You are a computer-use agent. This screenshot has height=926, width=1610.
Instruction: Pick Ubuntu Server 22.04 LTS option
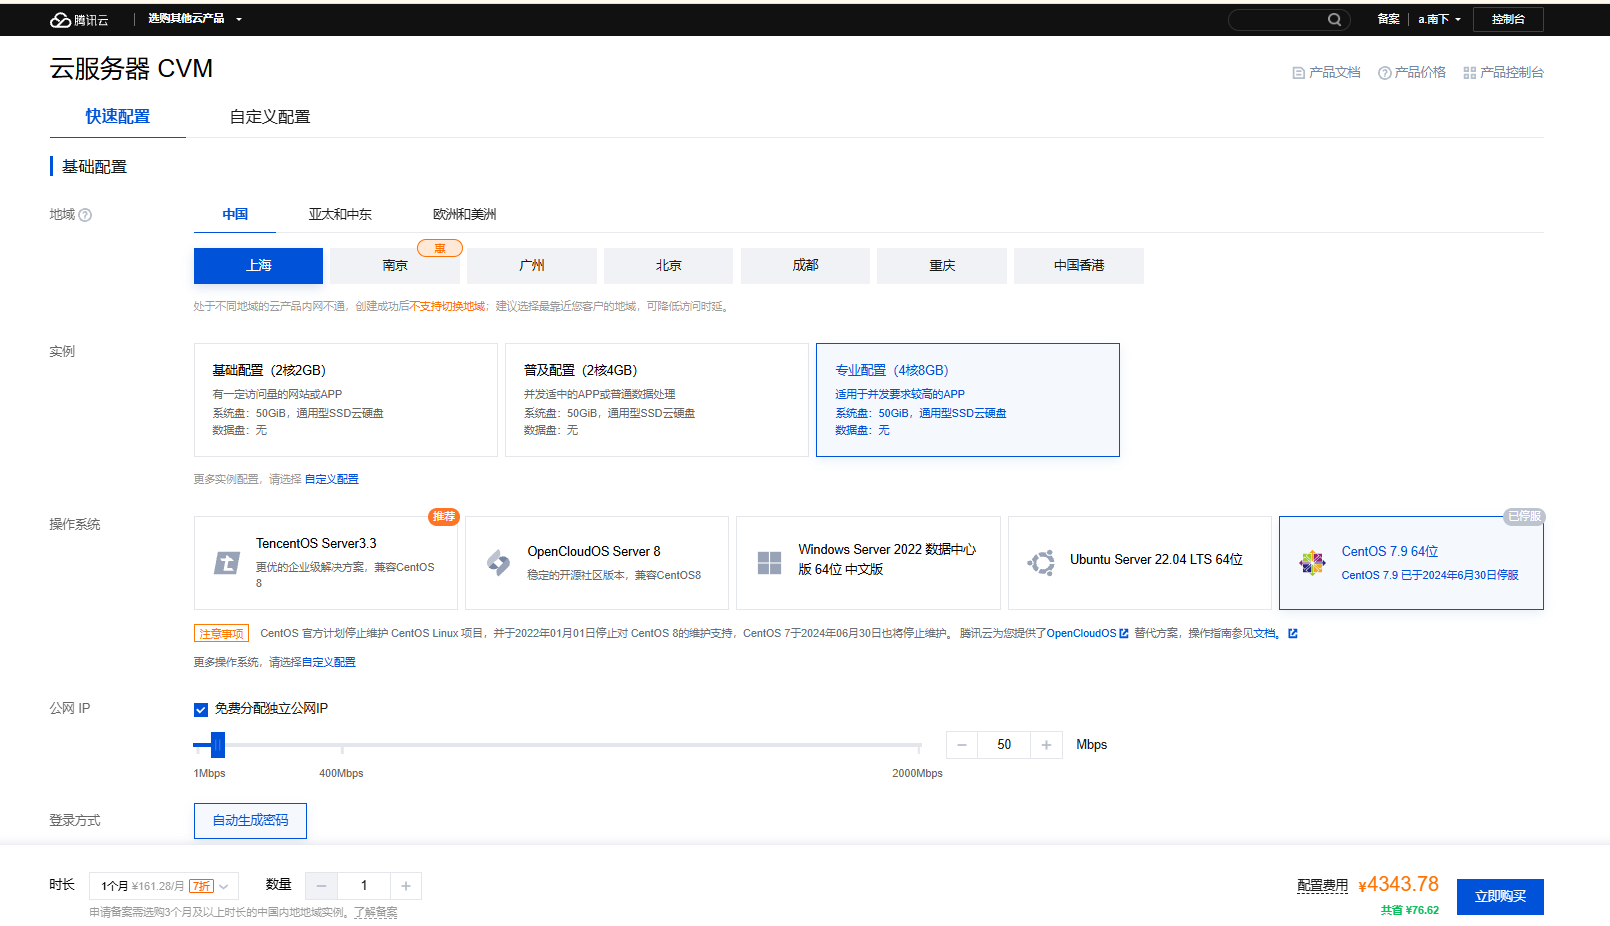click(1139, 563)
